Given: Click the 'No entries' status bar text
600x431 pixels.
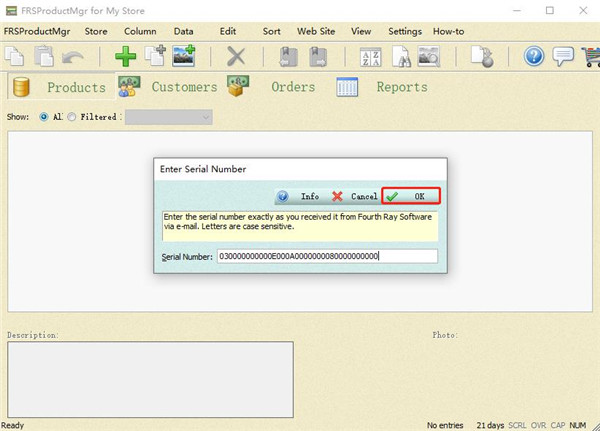Looking at the screenshot, I should pos(445,425).
